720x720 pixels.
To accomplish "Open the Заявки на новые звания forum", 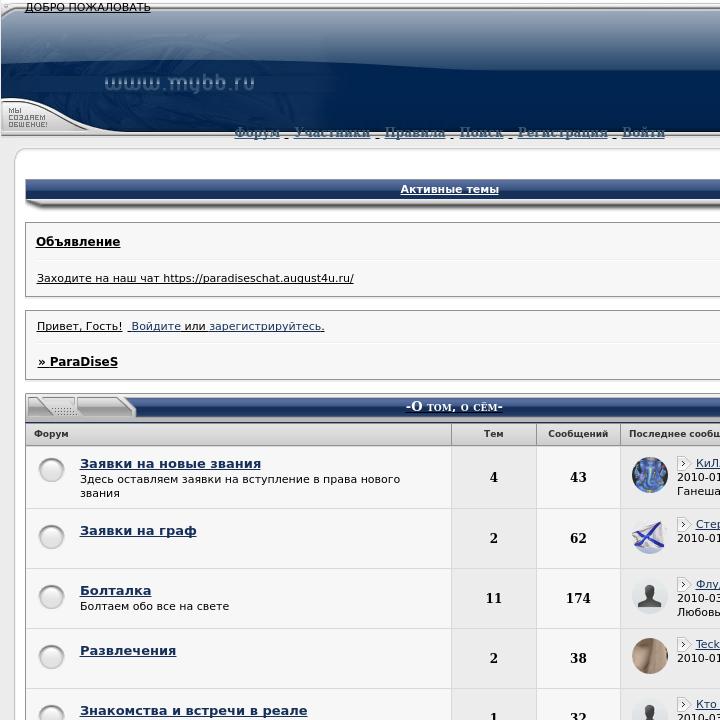I will pos(170,464).
